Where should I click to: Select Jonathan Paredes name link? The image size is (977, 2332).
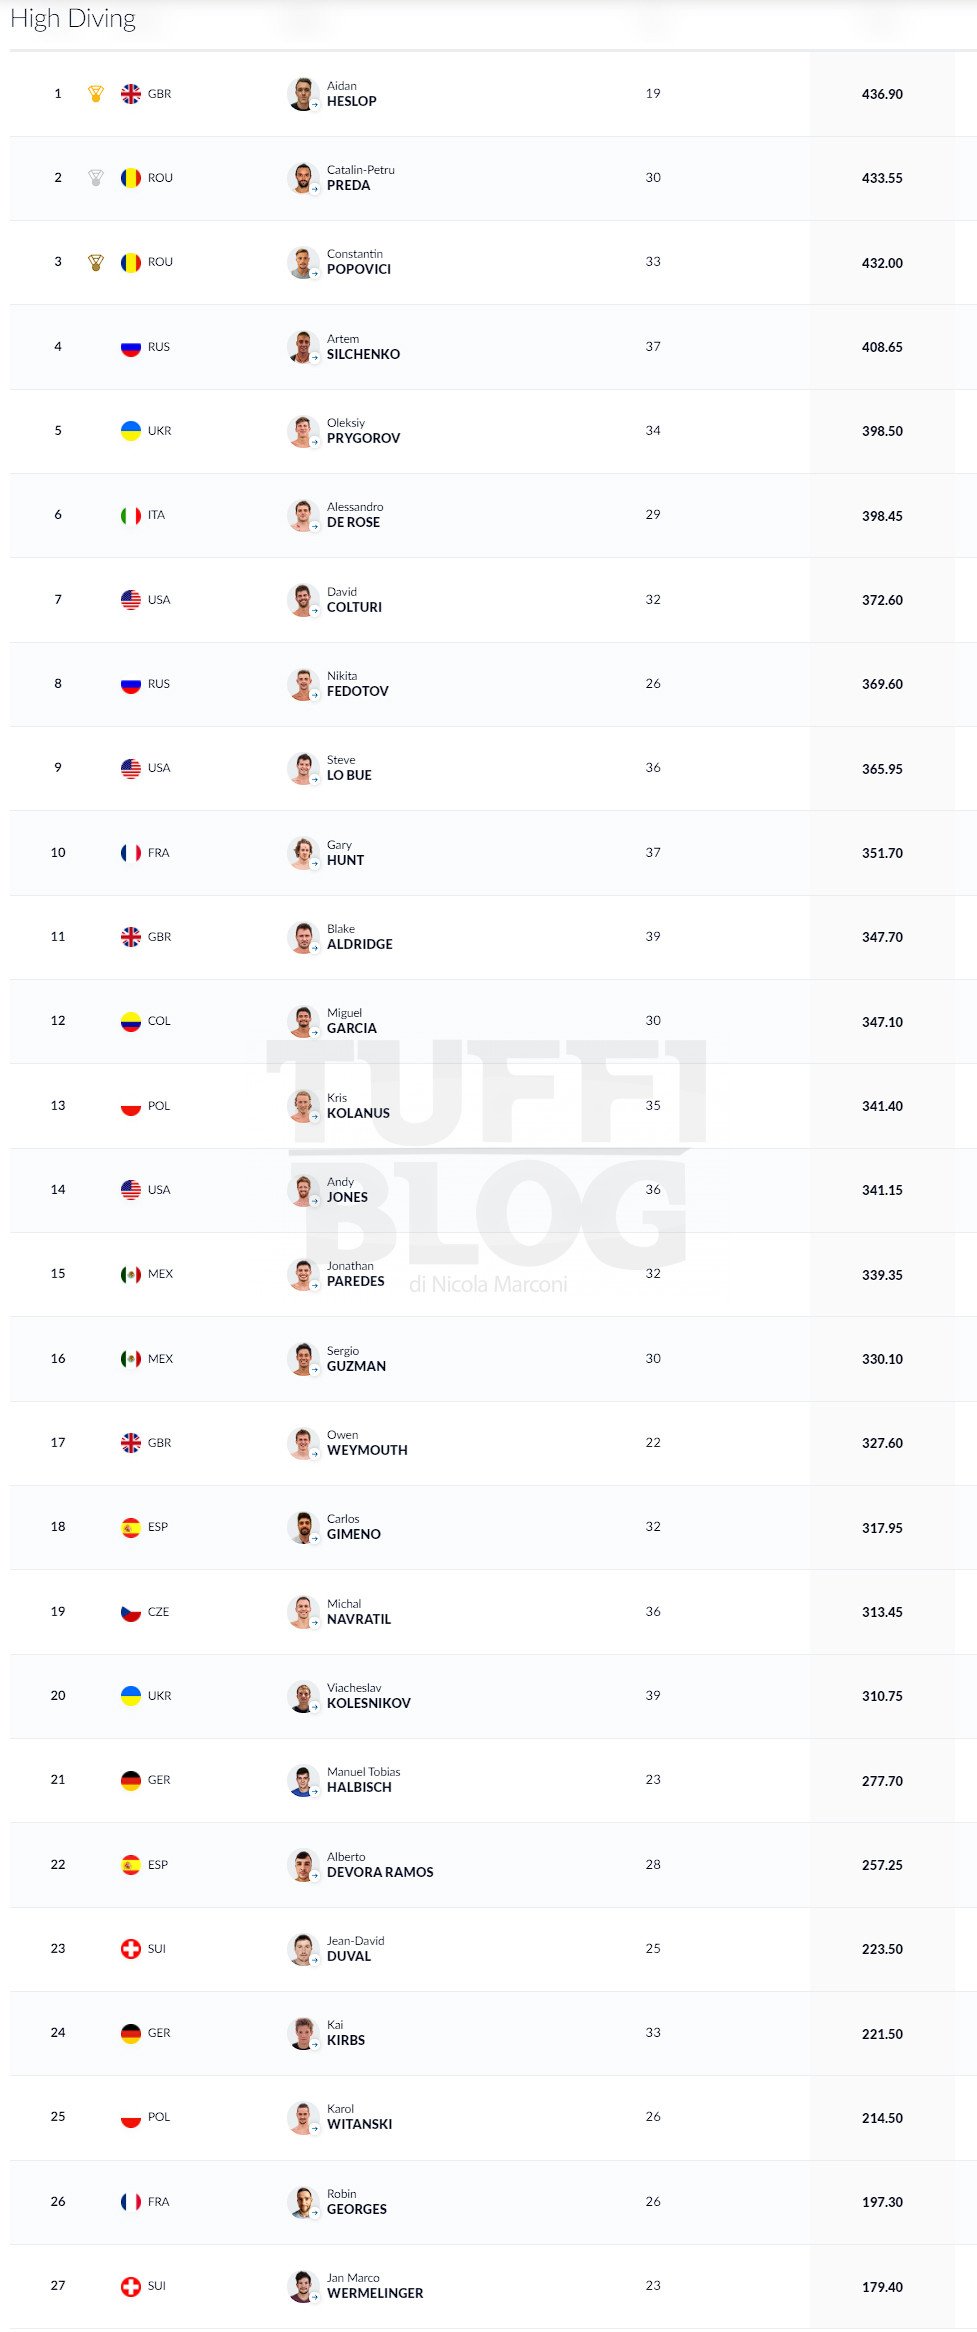click(356, 1274)
